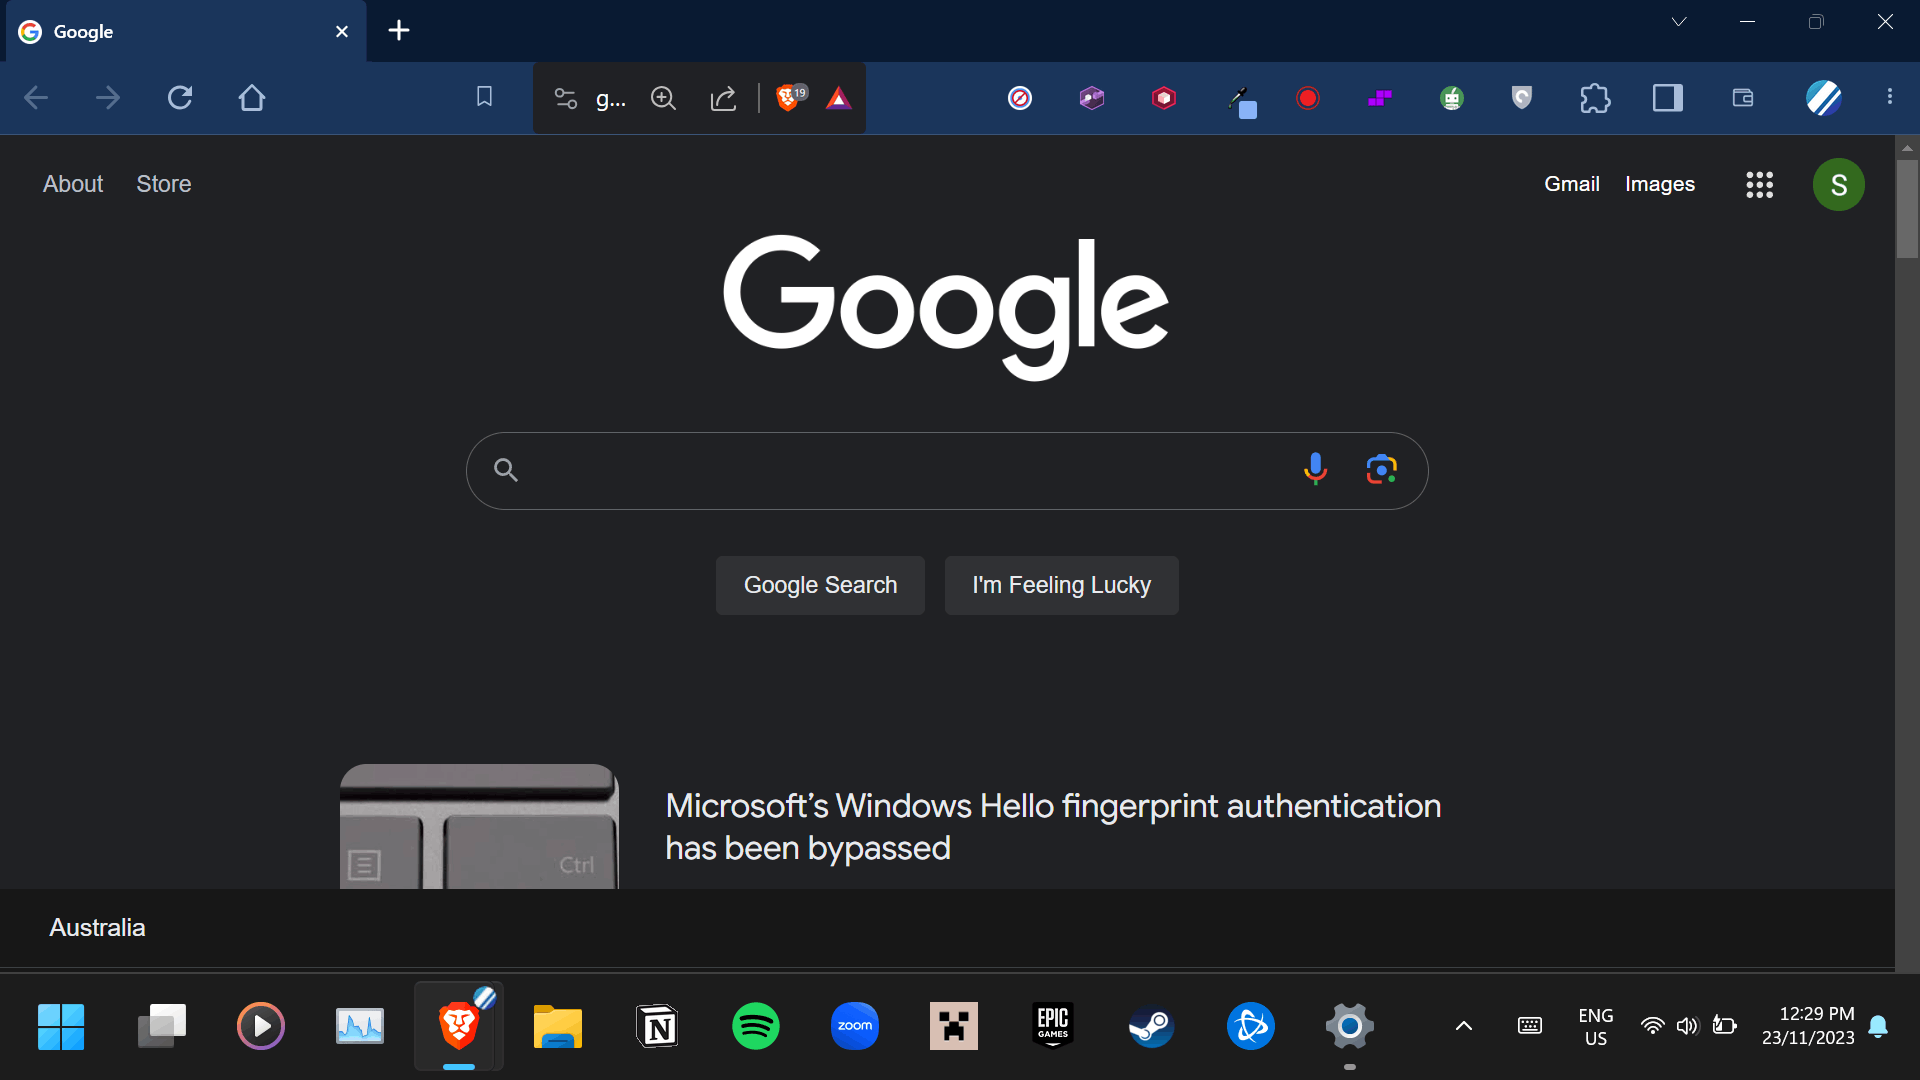The height and width of the screenshot is (1080, 1920).
Task: Click the color picker eyedropper extension
Action: 1241,101
